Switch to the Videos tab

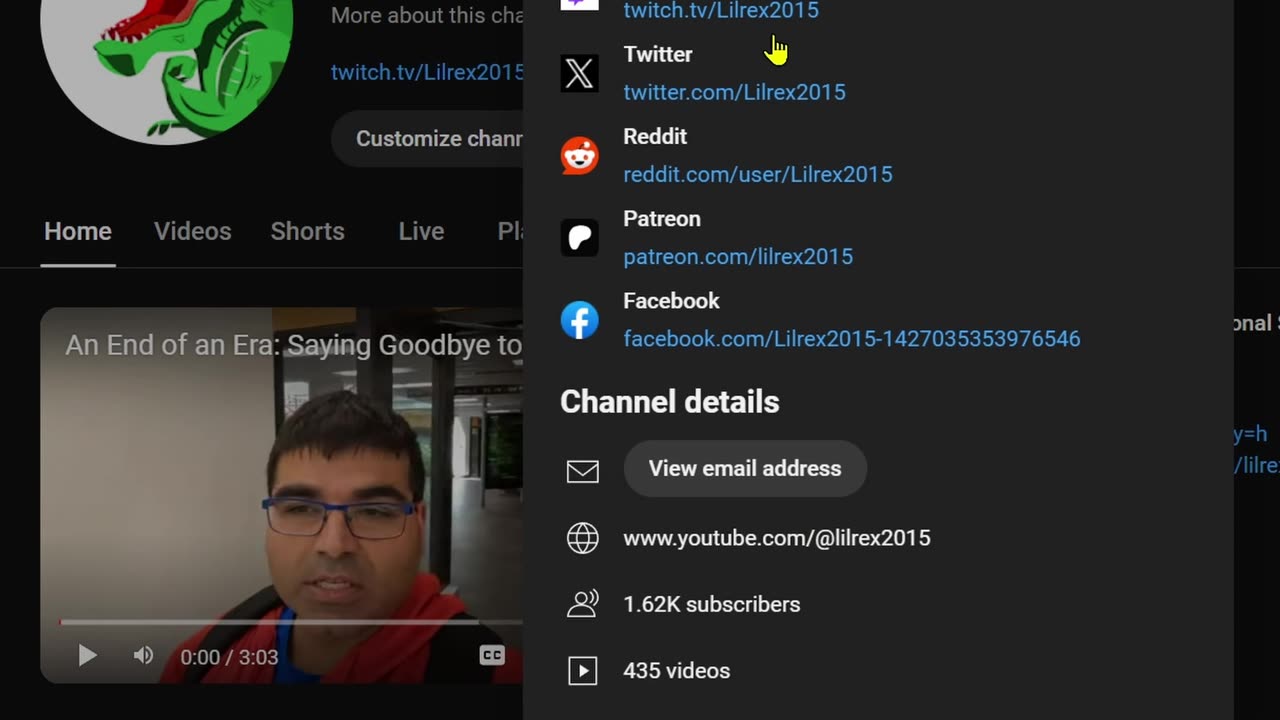click(x=192, y=232)
